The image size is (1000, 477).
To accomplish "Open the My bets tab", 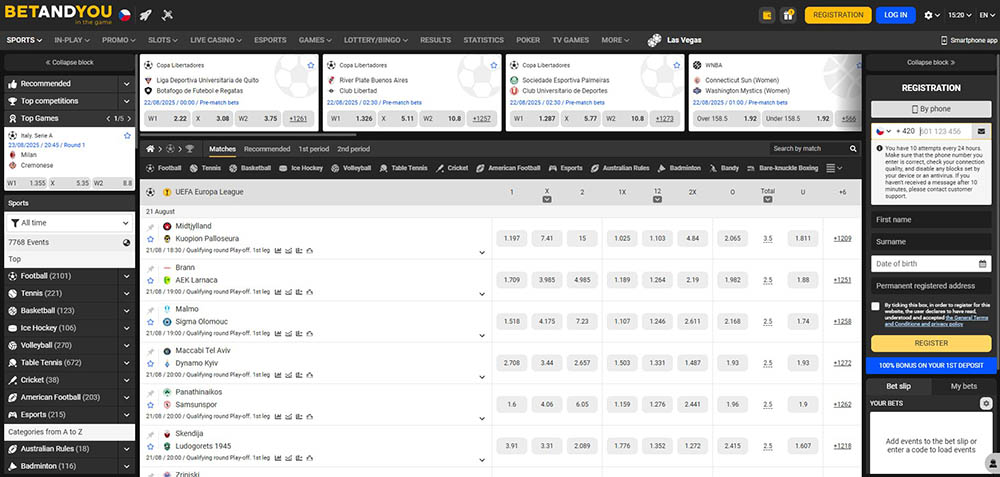I will (x=963, y=386).
